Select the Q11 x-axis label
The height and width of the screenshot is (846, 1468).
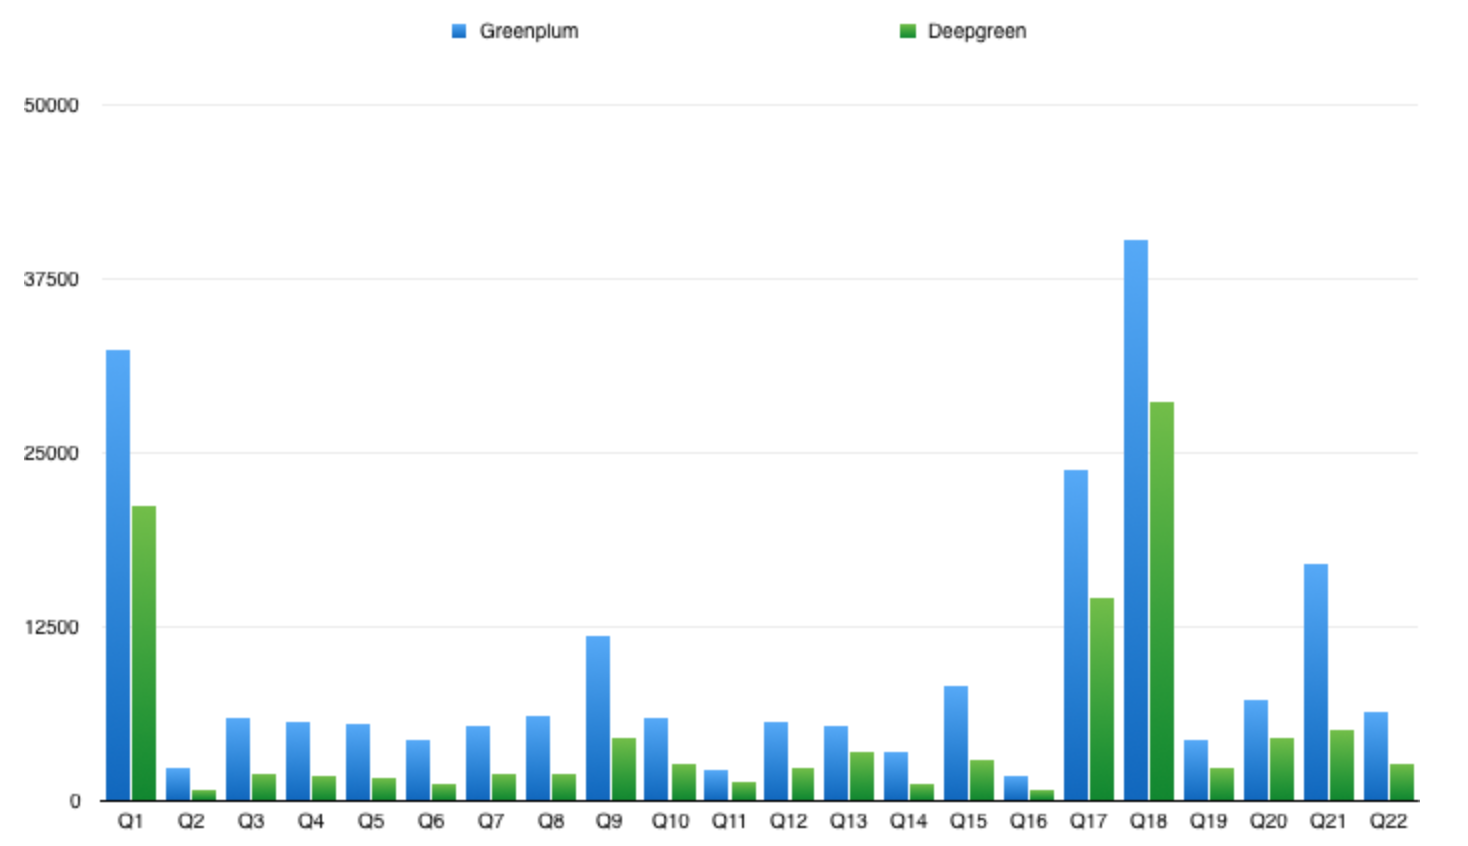[730, 821]
